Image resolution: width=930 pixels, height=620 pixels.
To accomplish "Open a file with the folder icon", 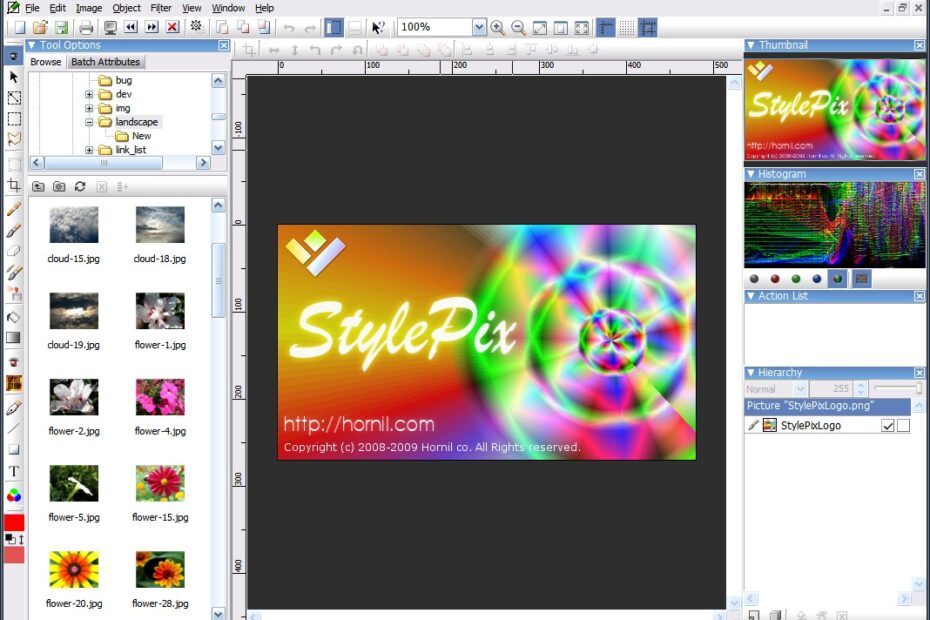I will coord(40,27).
